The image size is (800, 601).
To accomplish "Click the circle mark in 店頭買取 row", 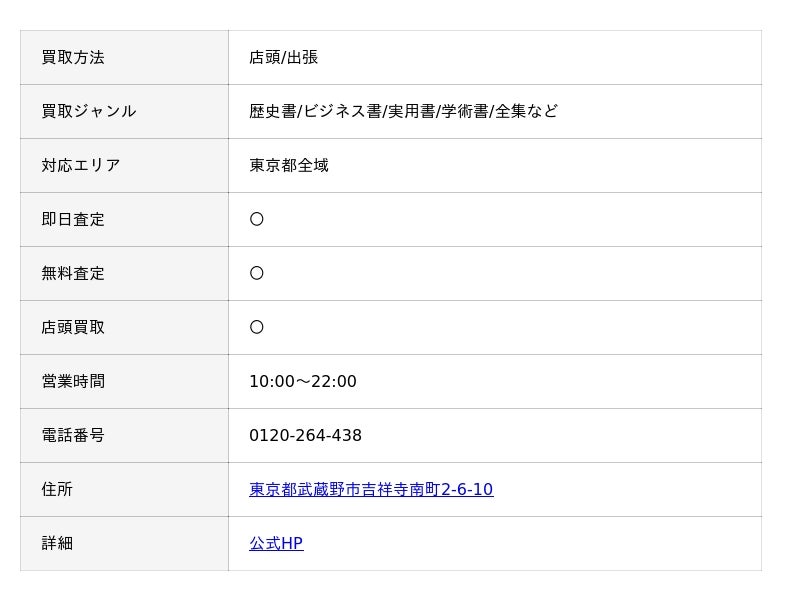I will click(x=257, y=327).
